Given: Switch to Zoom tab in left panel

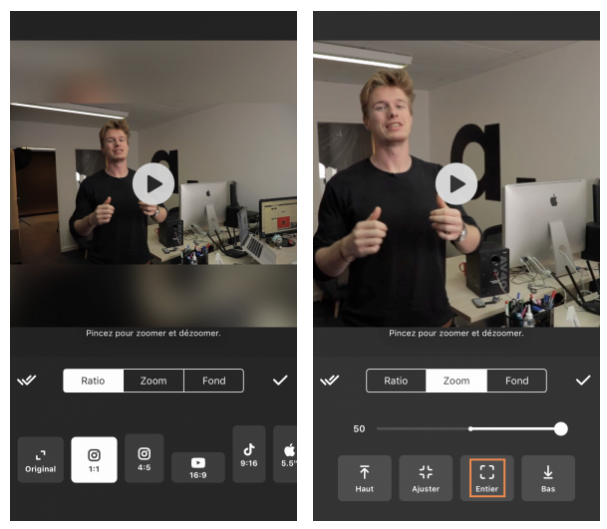Looking at the screenshot, I should click(153, 381).
